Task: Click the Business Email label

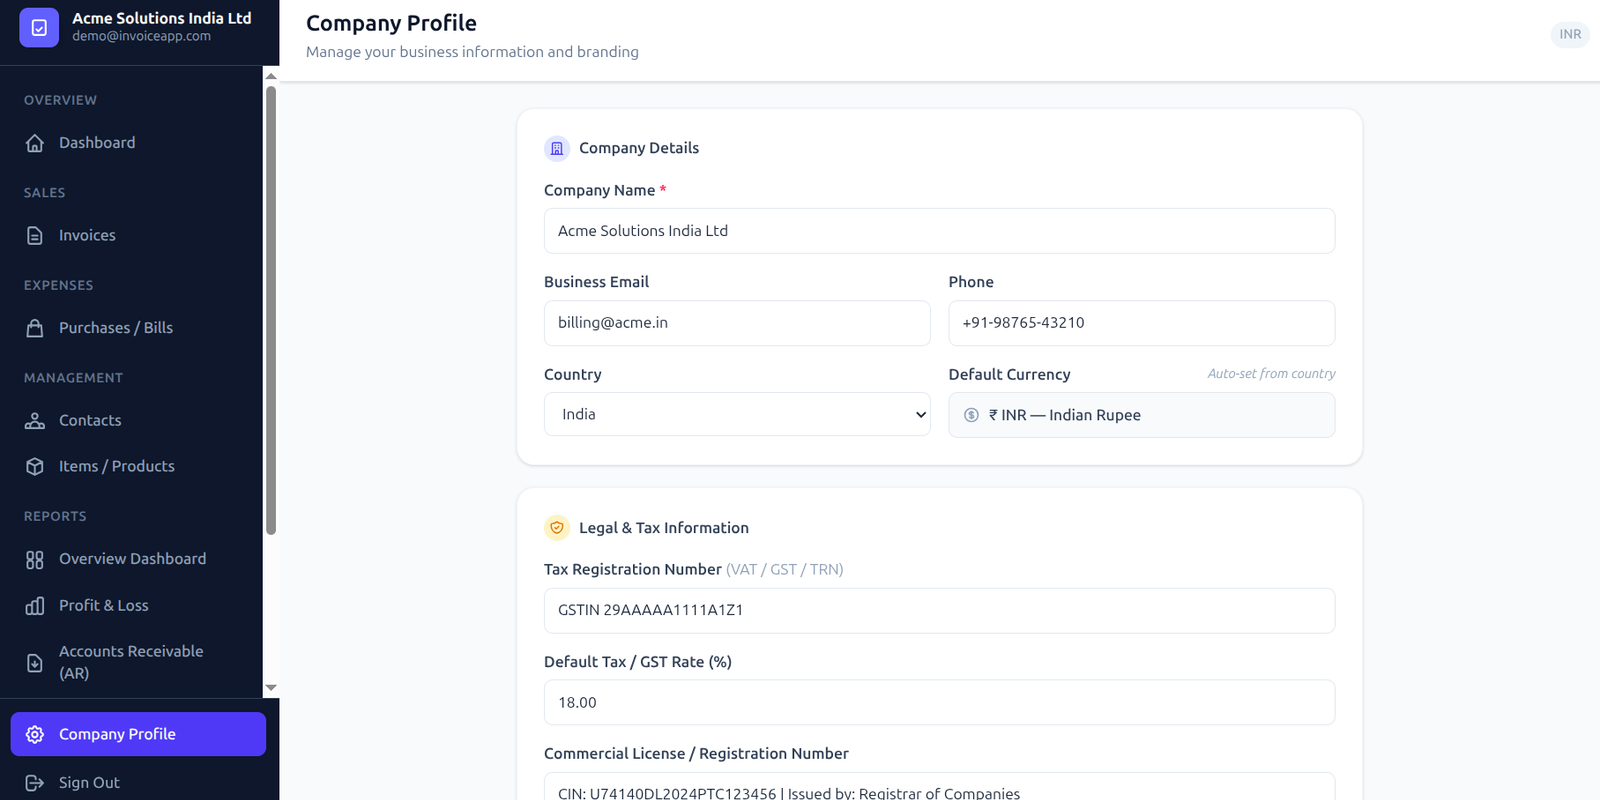Action: [596, 282]
